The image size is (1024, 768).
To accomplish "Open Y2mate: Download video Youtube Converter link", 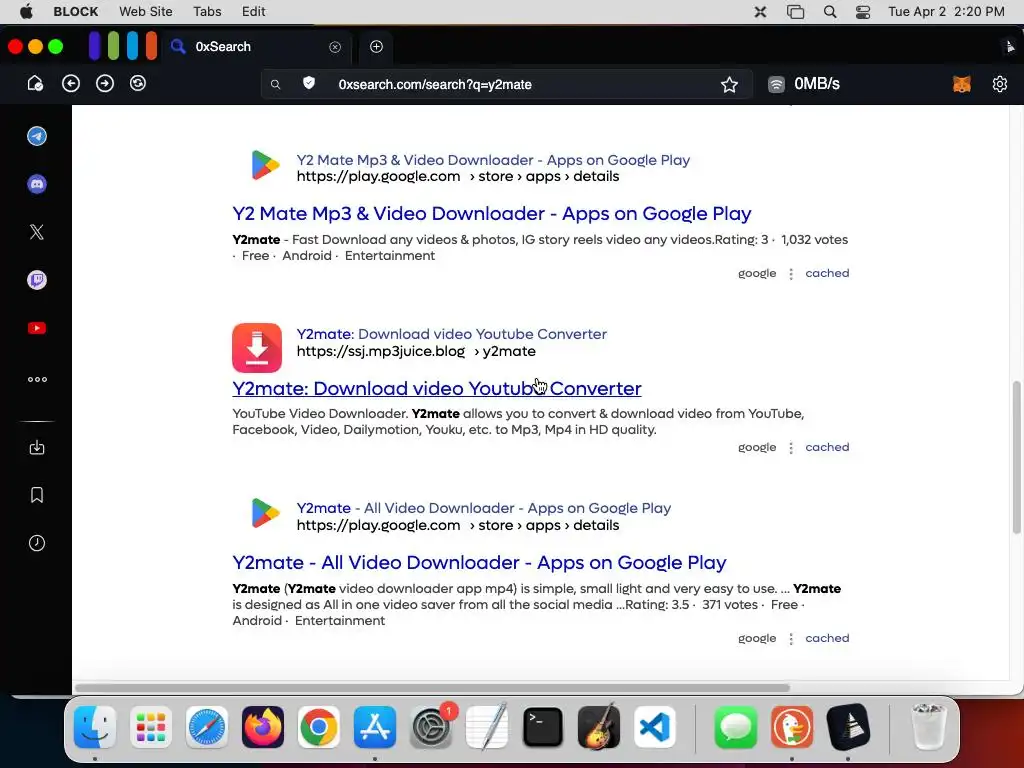I will (437, 389).
